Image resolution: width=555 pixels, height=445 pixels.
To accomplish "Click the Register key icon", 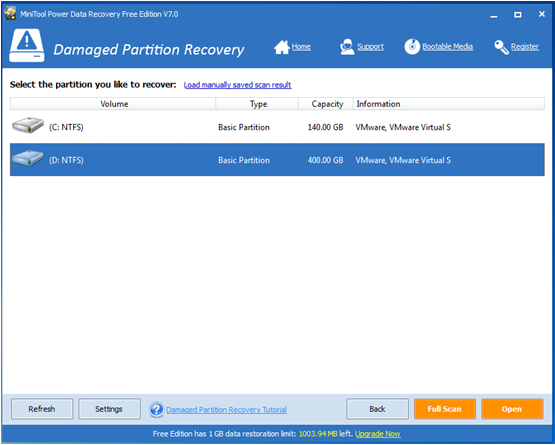I will pos(501,47).
